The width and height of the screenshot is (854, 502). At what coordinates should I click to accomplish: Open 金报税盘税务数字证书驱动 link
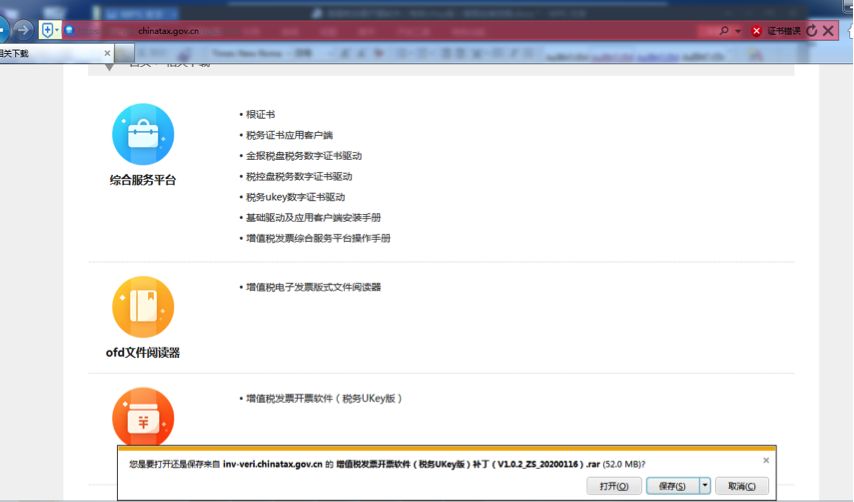pos(304,156)
